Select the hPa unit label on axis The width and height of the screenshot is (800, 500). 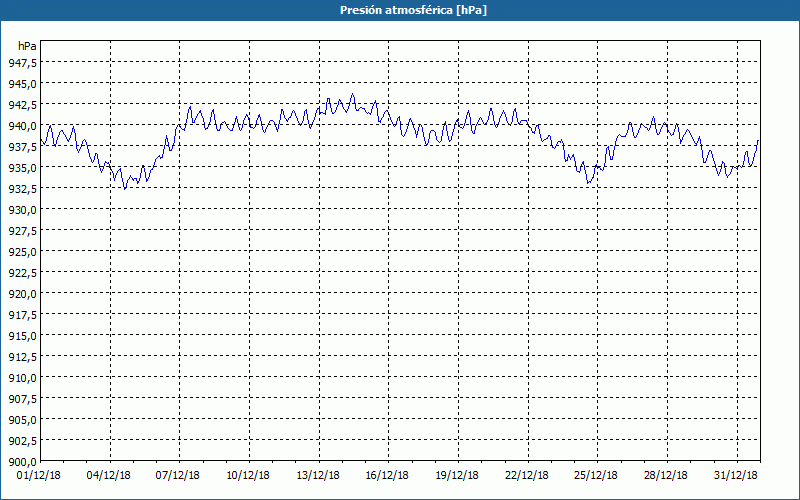(27, 46)
